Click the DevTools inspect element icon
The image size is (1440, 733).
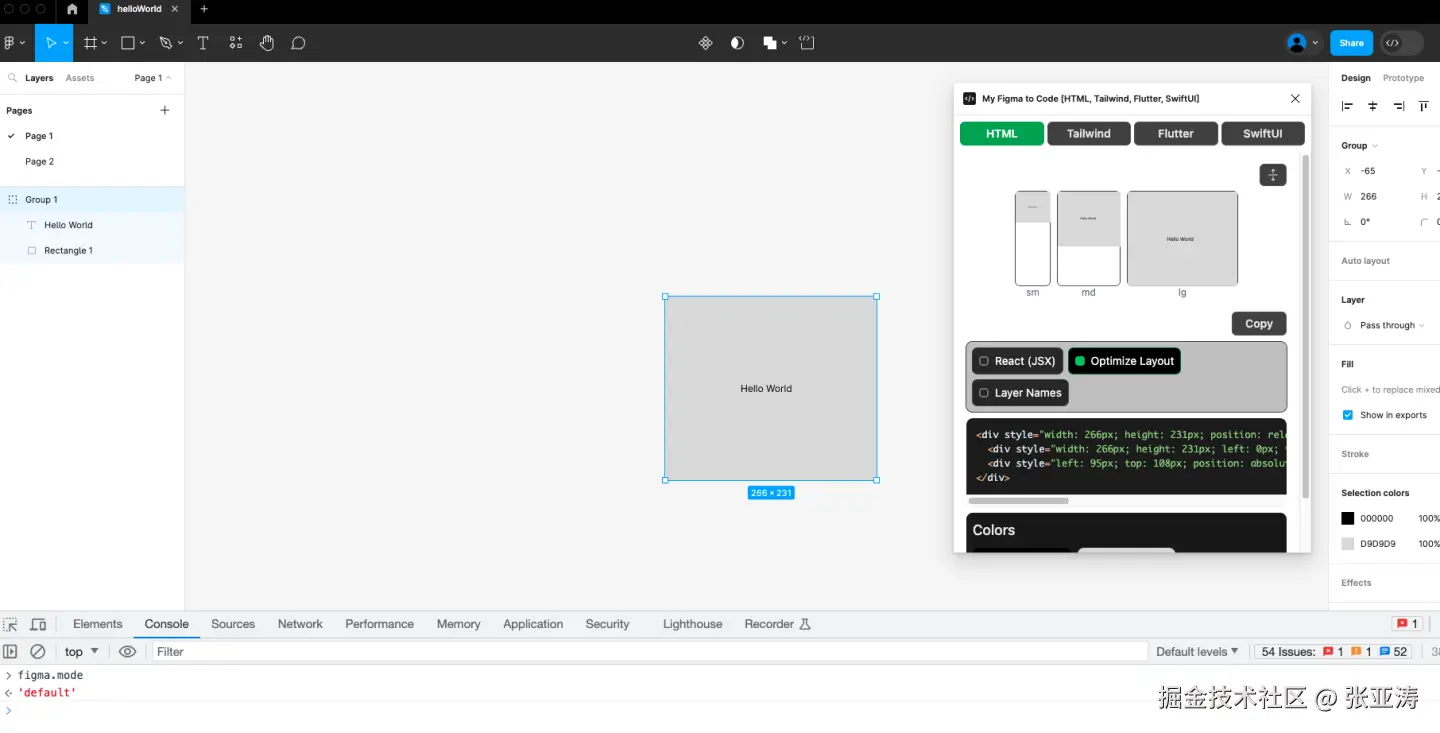[x=11, y=624]
